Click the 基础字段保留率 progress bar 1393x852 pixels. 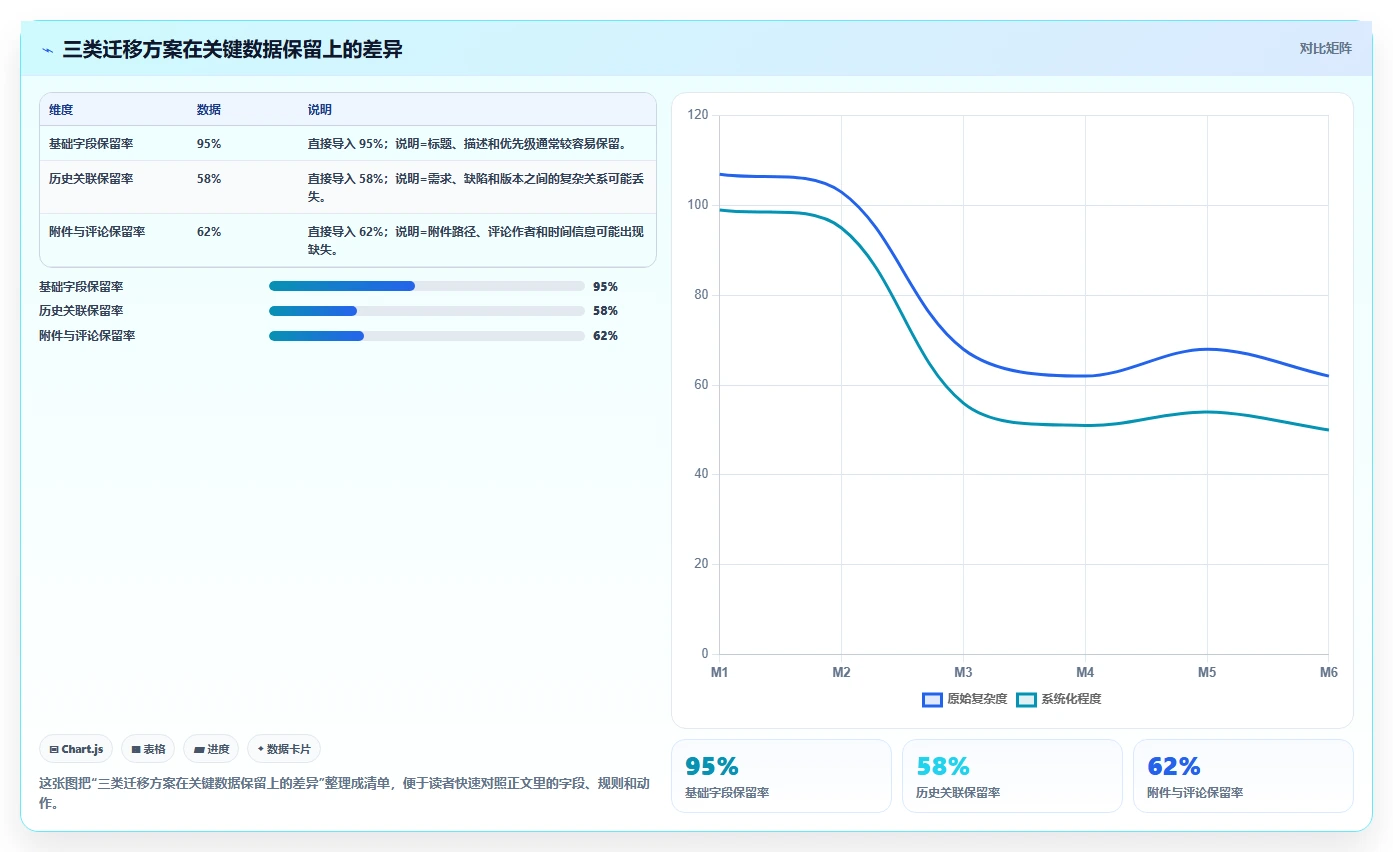pos(427,286)
